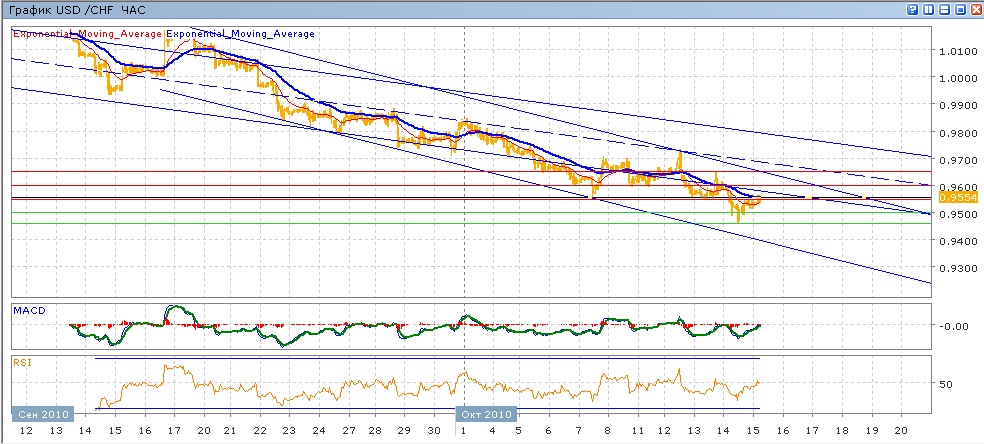This screenshot has height=444, width=984.
Task: Maximize the chart window
Action: (x=958, y=9)
